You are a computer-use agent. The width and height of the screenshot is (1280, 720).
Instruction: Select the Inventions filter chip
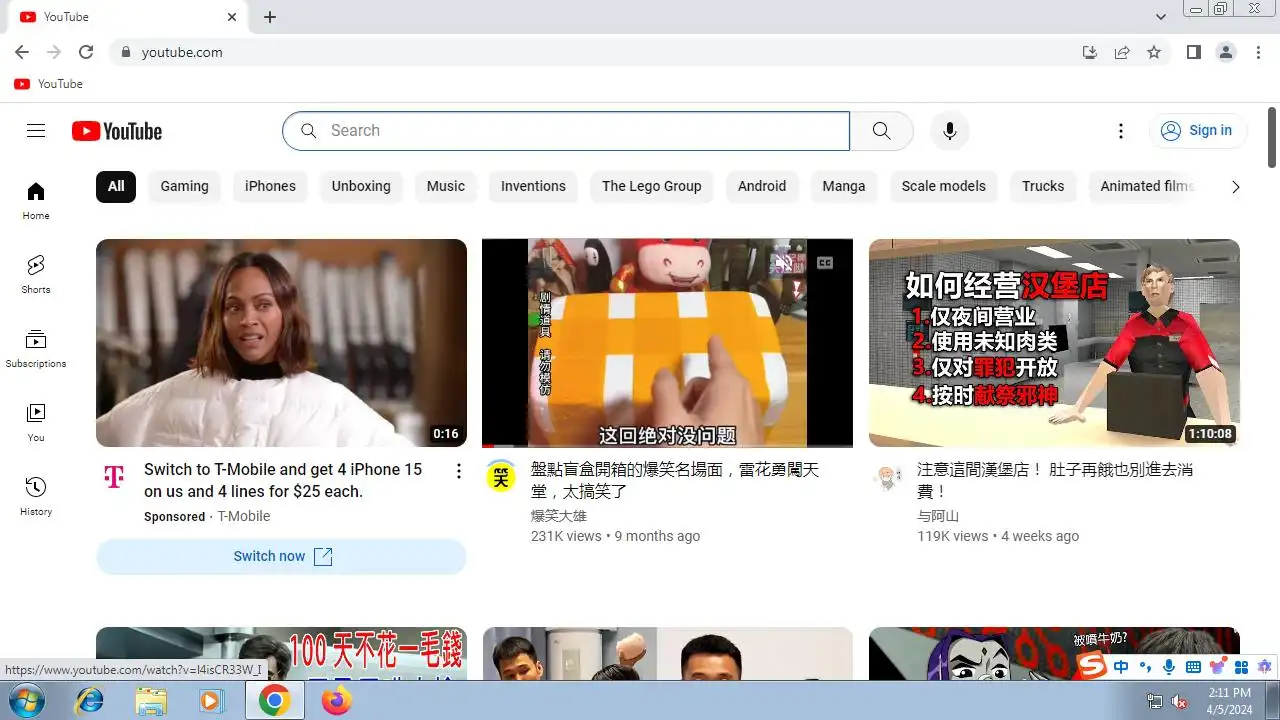click(x=533, y=186)
